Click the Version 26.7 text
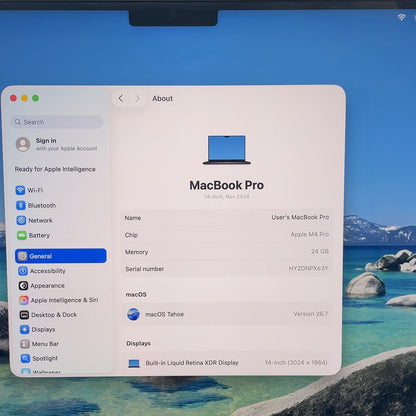 (x=311, y=314)
